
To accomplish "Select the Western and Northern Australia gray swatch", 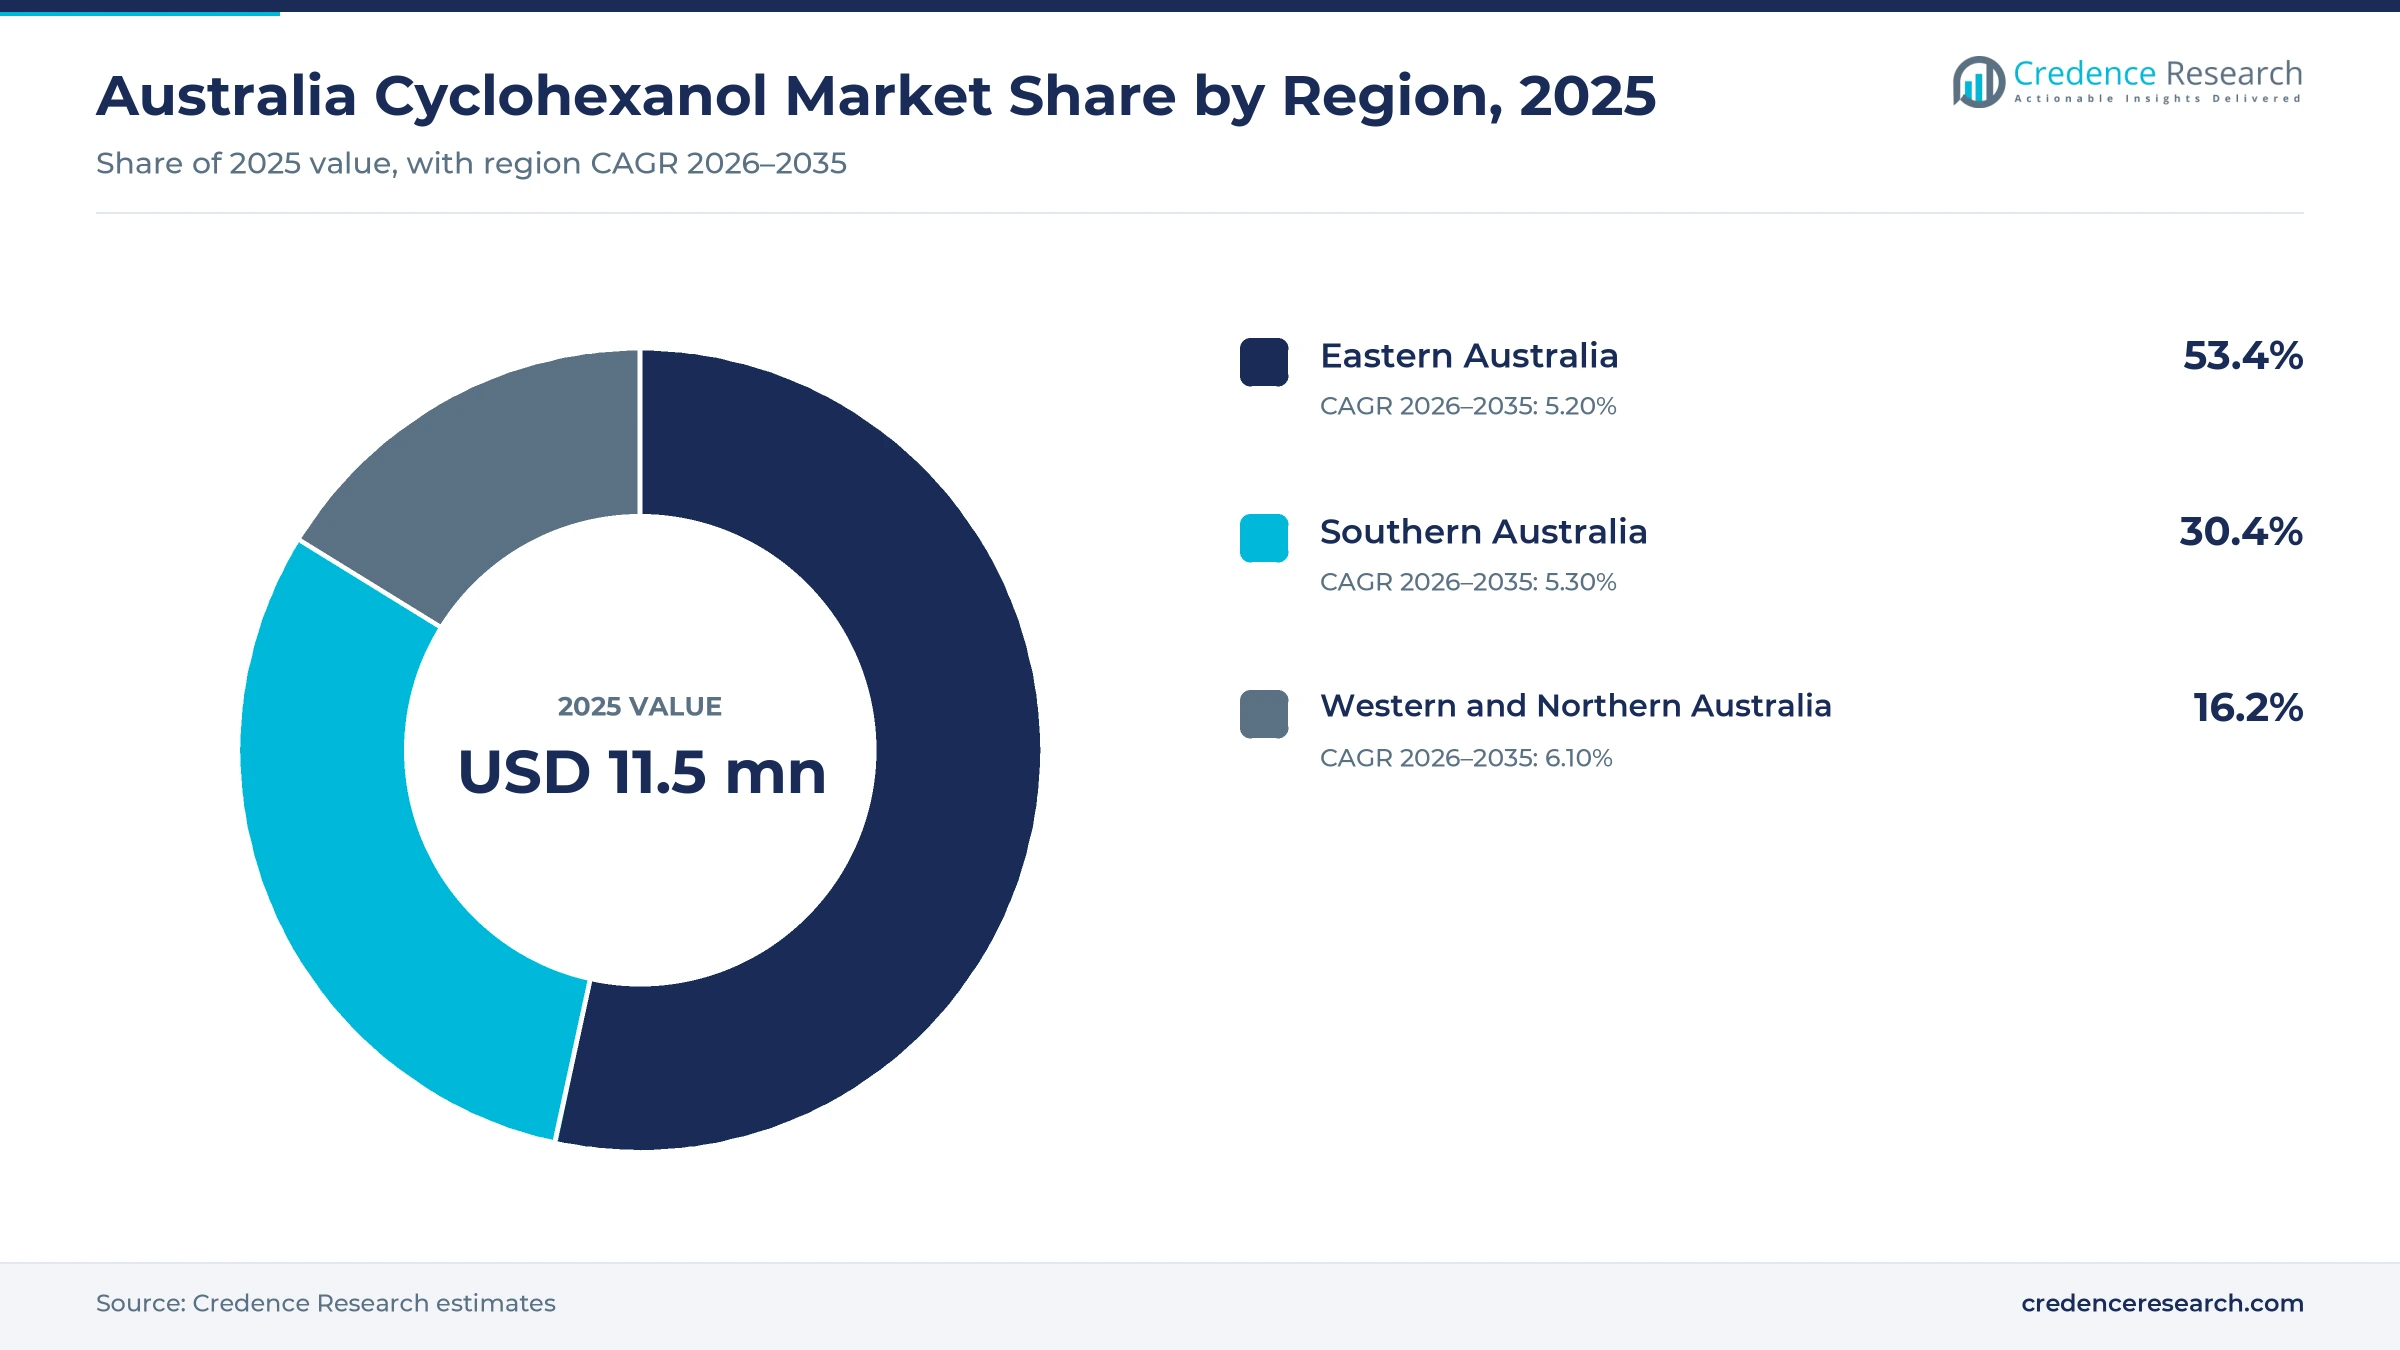I will point(1264,714).
